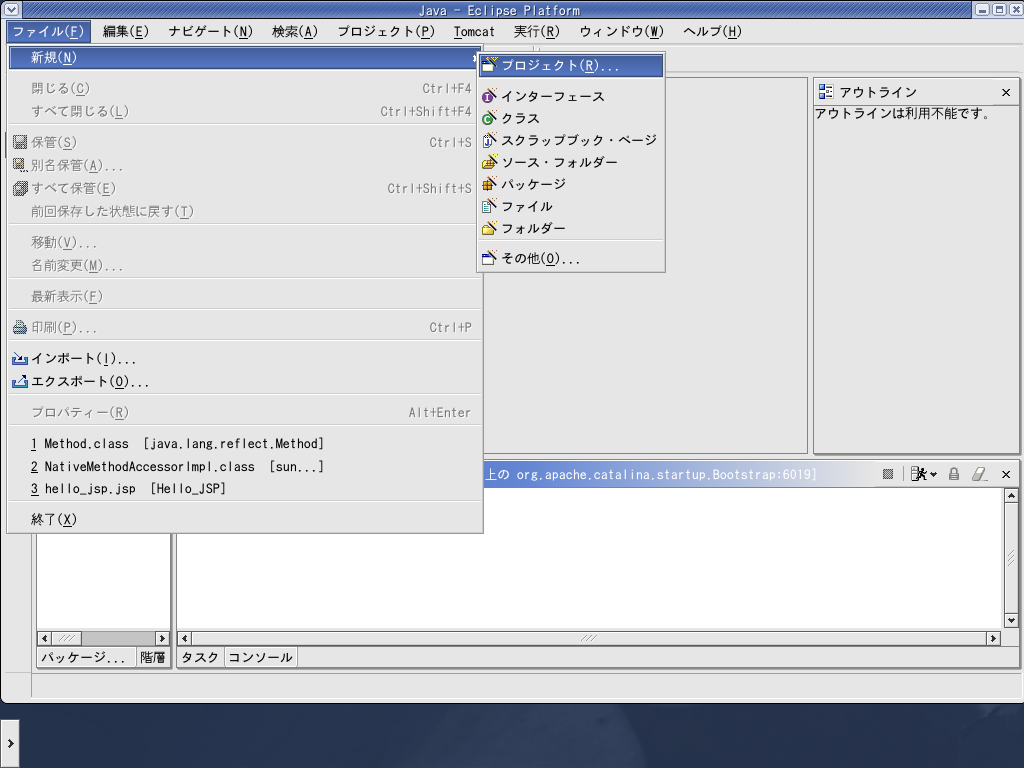Reopen recent file Method.class
The height and width of the screenshot is (768, 1024).
tap(245, 444)
